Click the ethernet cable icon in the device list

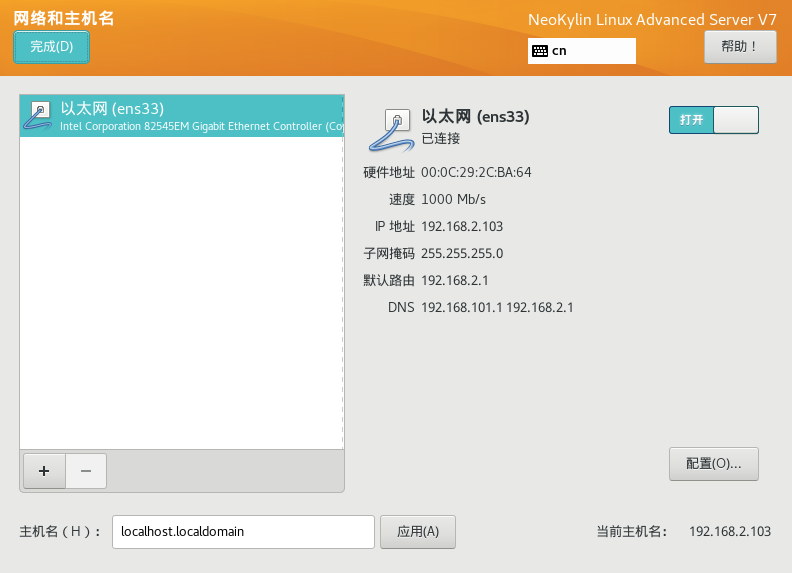pyautogui.click(x=37, y=116)
